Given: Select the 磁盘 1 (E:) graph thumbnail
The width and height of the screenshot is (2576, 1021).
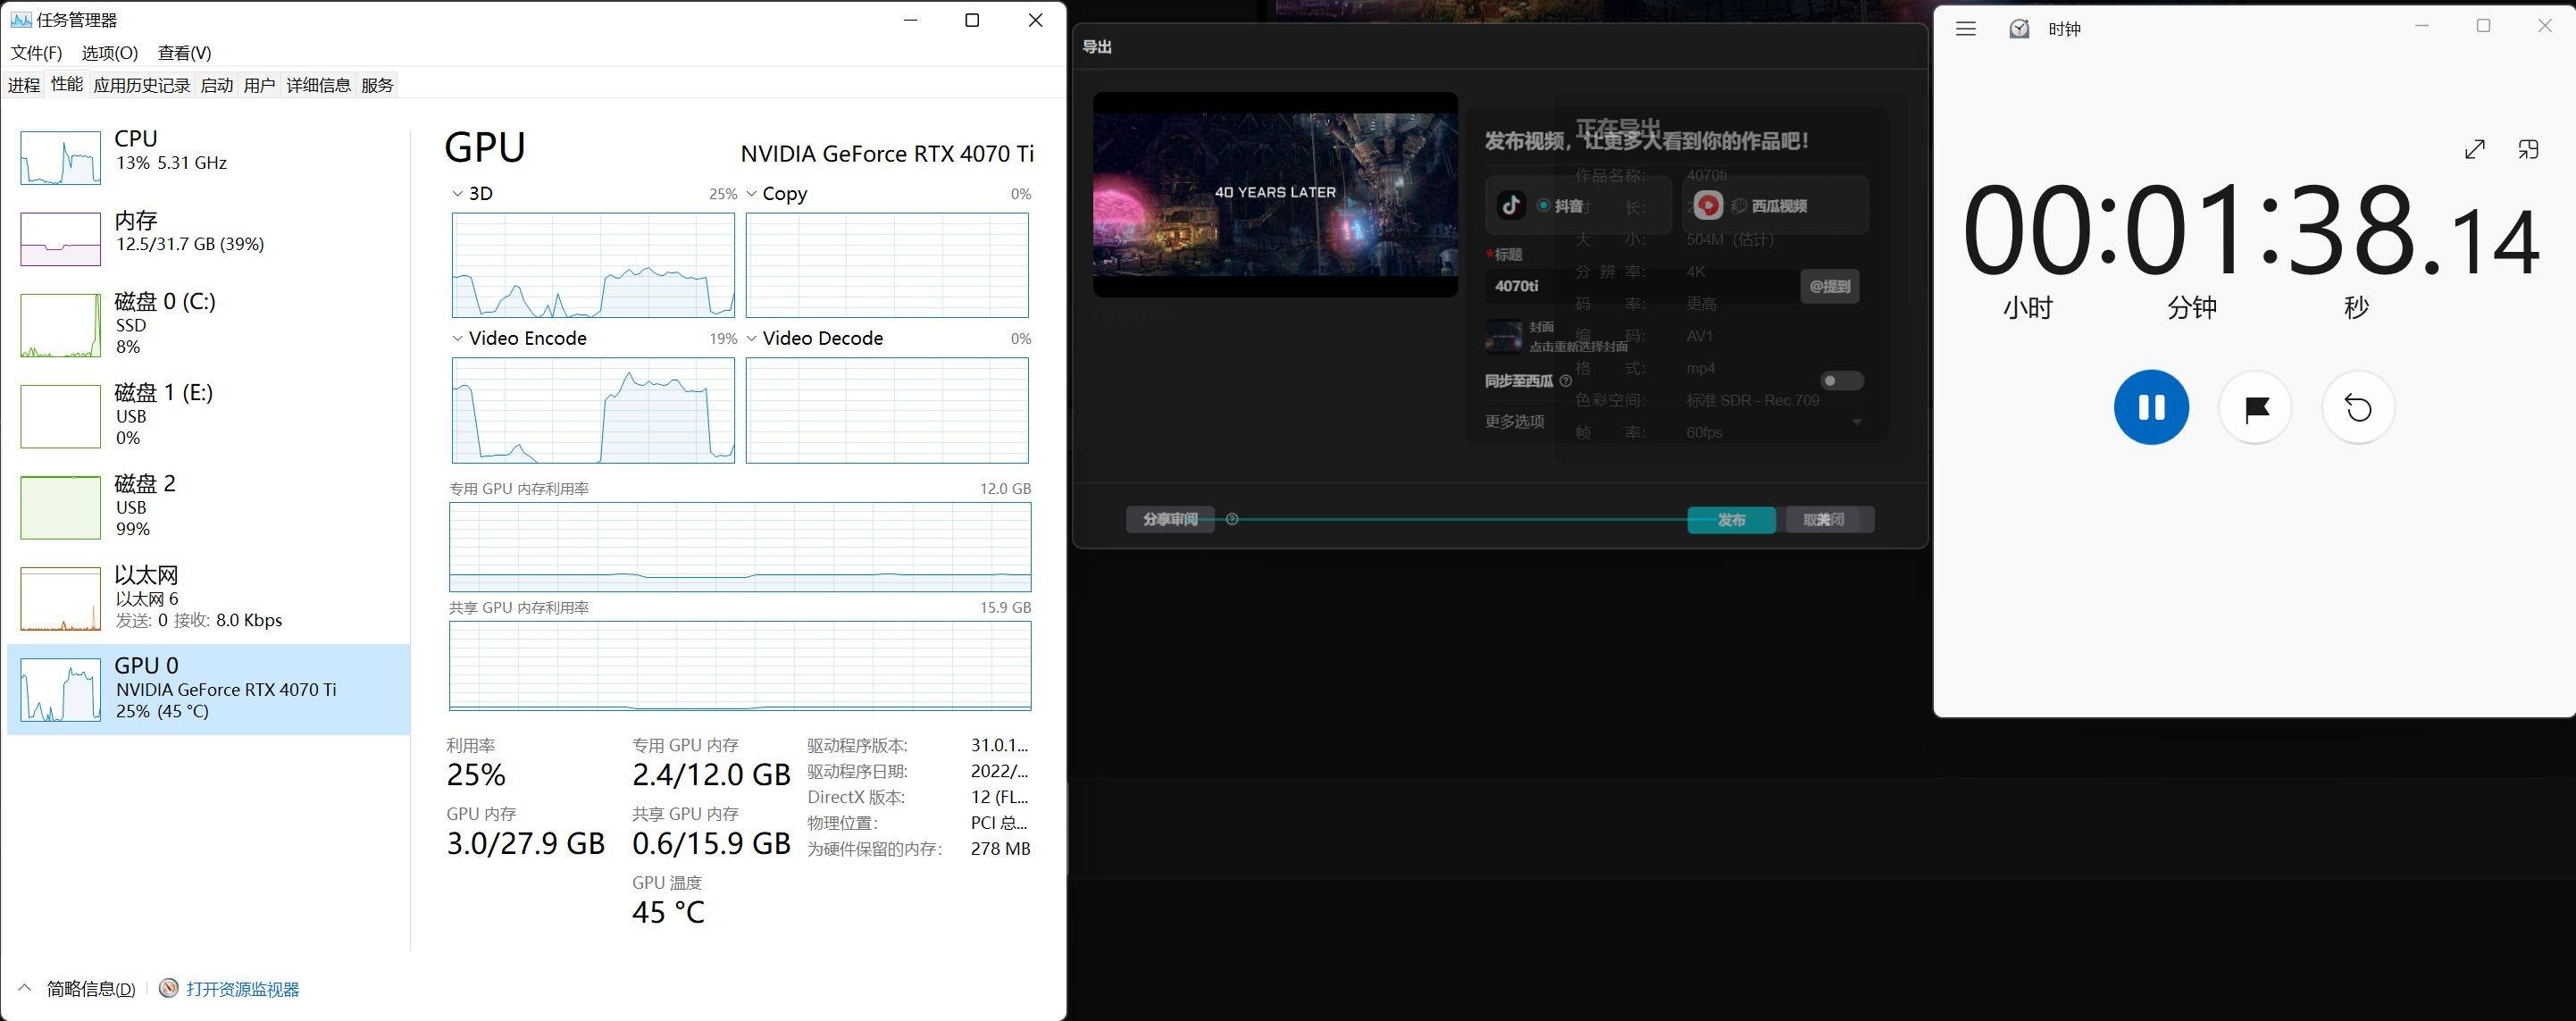Looking at the screenshot, I should point(61,416).
